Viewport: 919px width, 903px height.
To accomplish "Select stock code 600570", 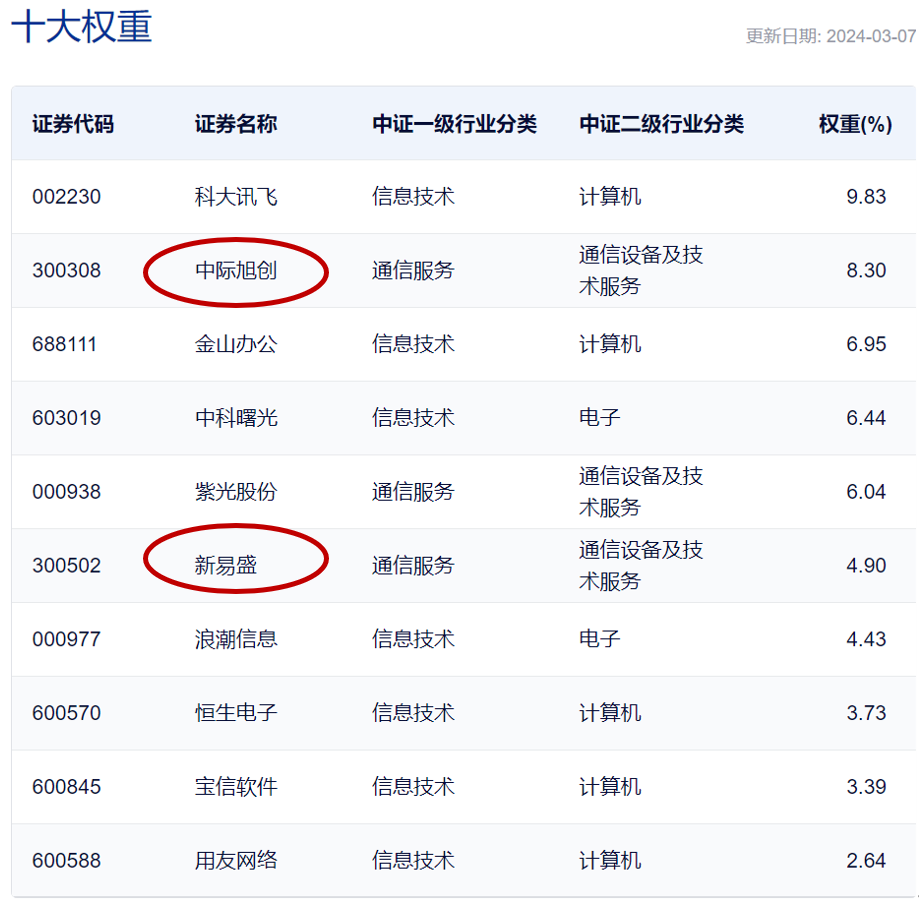I will 66,713.
